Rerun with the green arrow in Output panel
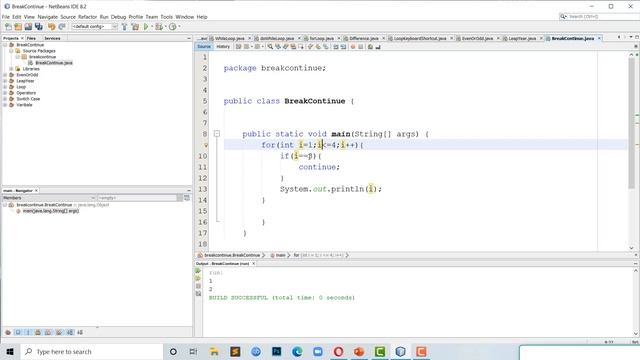This screenshot has width=640, height=360. click(x=198, y=271)
